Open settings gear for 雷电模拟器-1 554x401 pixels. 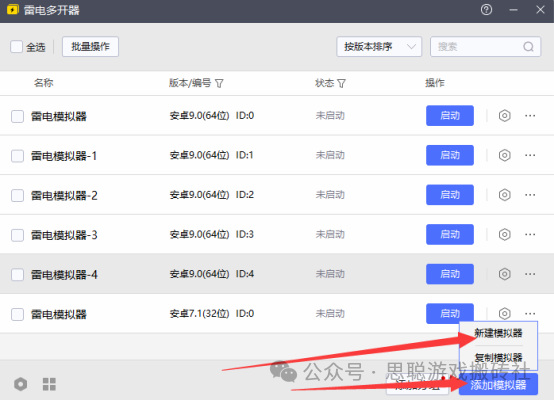[505, 155]
